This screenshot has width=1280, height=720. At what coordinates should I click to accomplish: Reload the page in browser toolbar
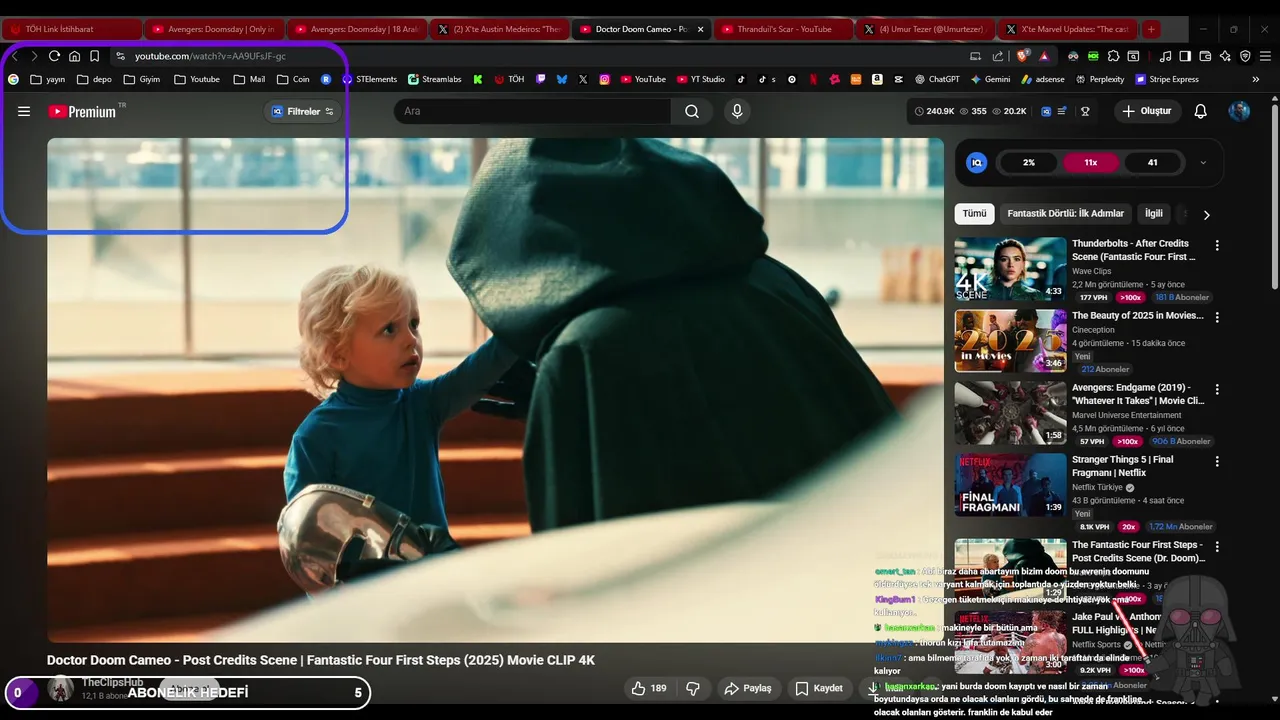[x=54, y=56]
